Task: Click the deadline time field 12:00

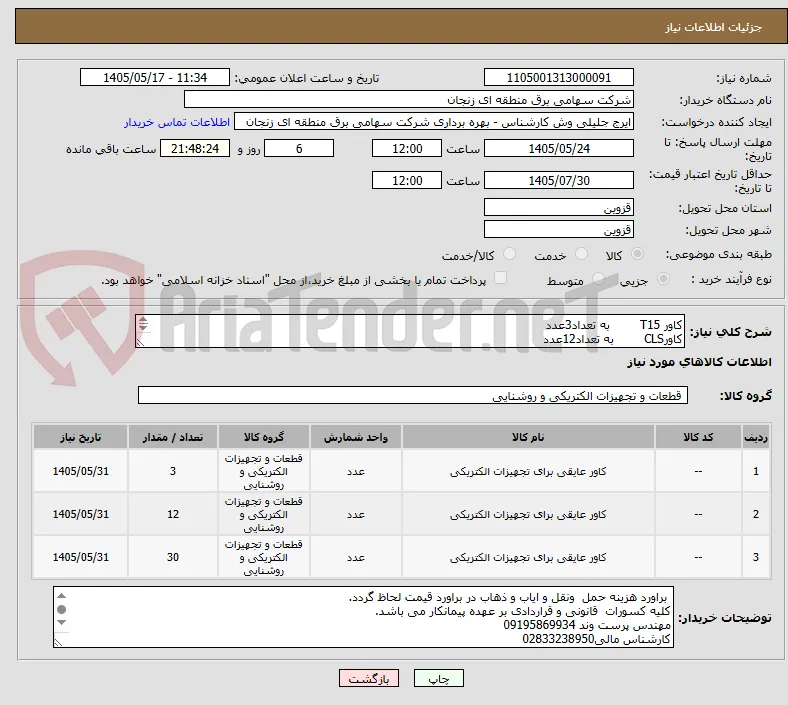Action: pos(407,148)
